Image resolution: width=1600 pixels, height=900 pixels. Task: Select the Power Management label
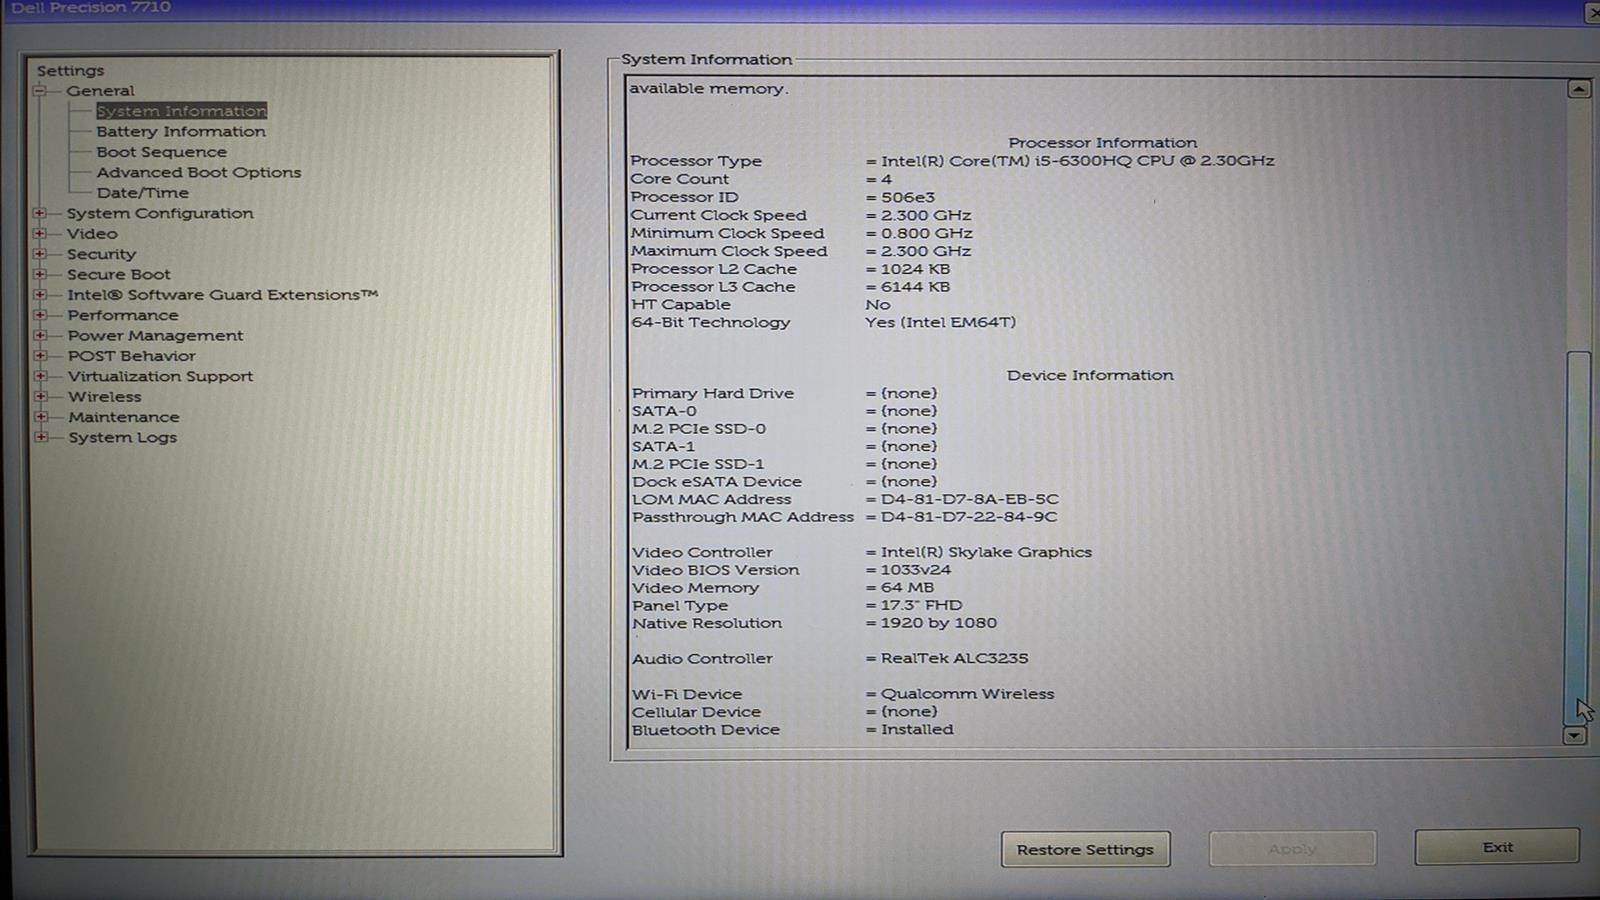pyautogui.click(x=155, y=335)
